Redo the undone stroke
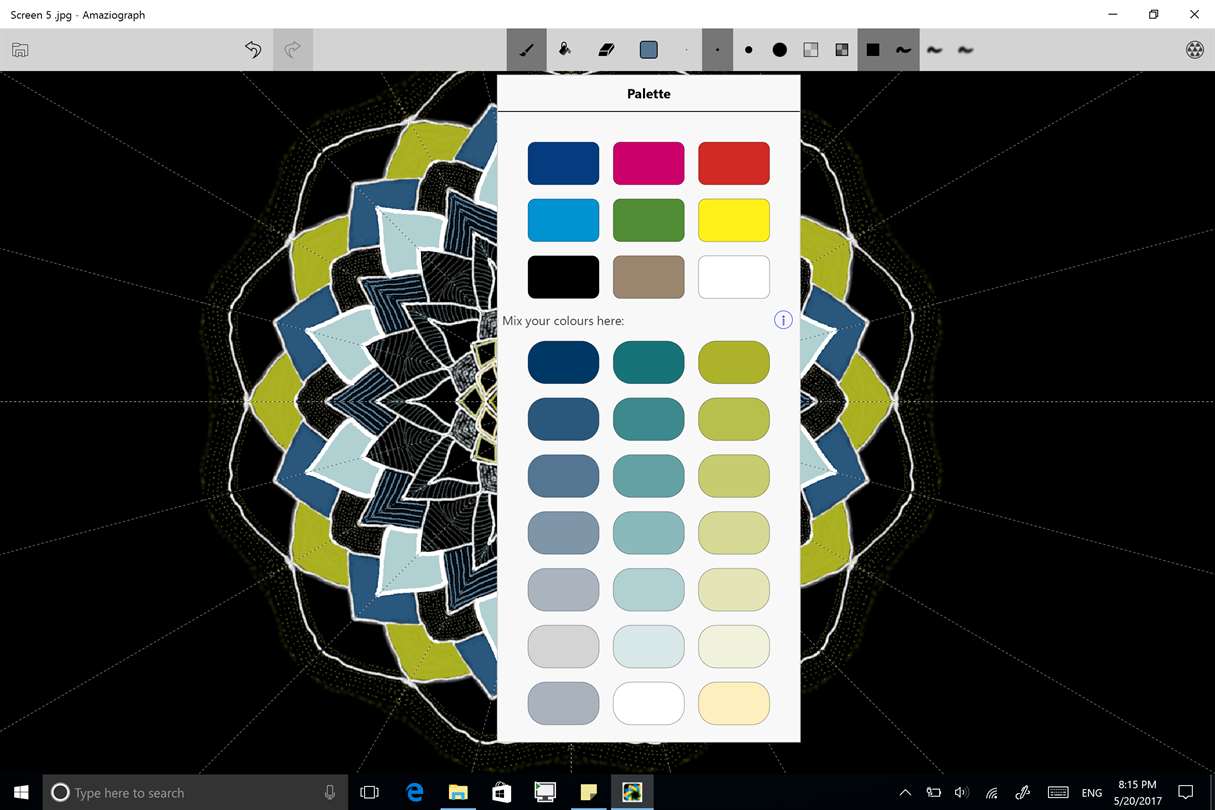This screenshot has width=1215, height=810. [x=293, y=50]
